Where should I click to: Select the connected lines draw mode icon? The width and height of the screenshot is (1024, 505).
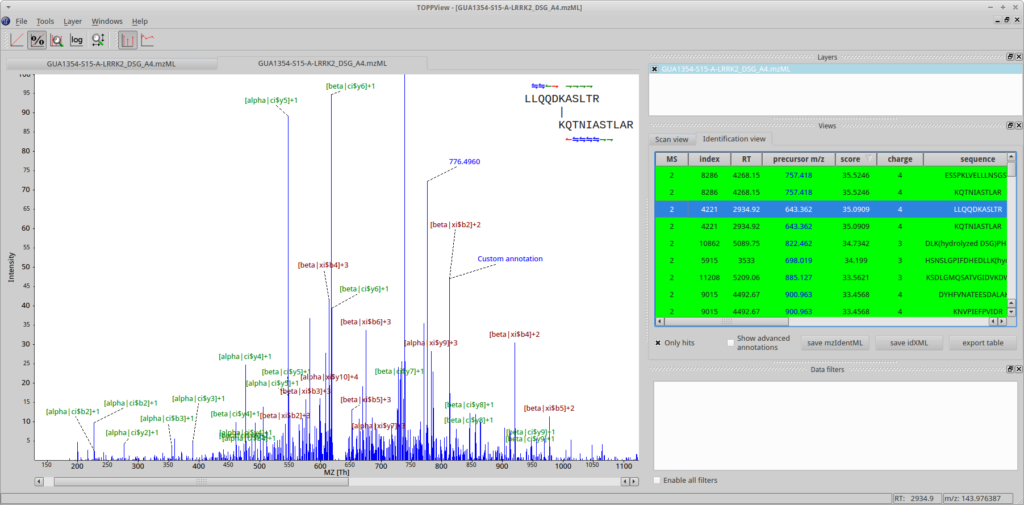tap(148, 40)
